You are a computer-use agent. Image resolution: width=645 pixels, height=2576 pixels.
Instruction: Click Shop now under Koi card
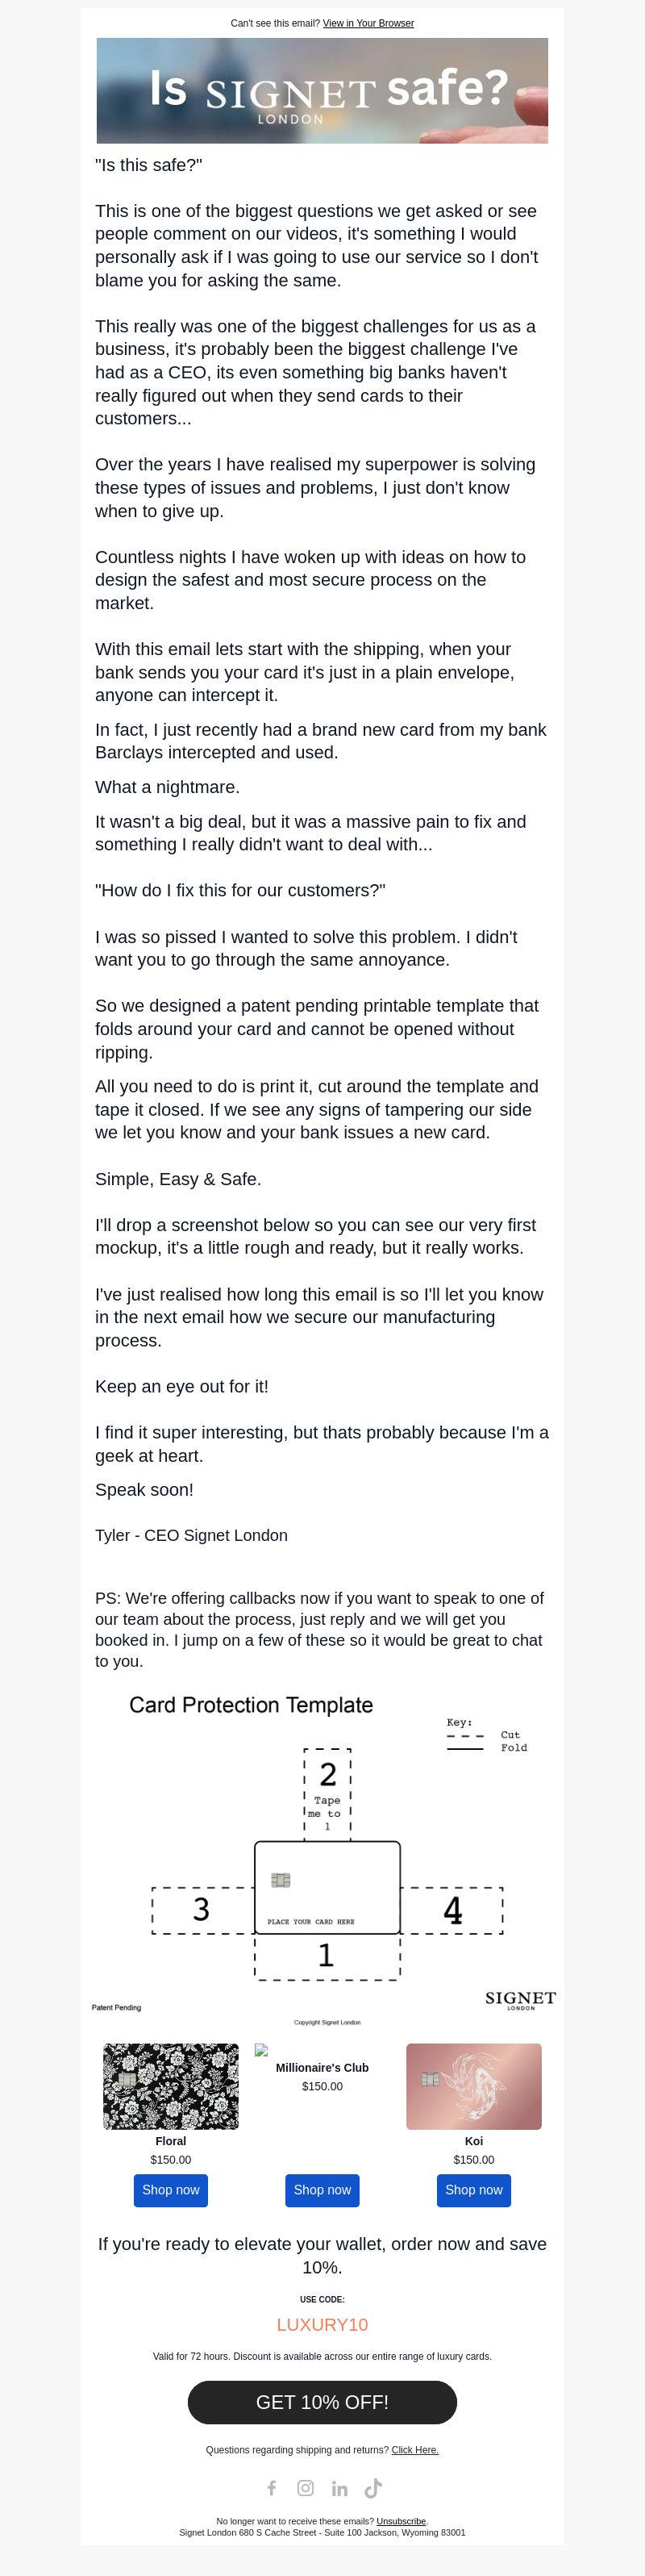click(474, 2189)
